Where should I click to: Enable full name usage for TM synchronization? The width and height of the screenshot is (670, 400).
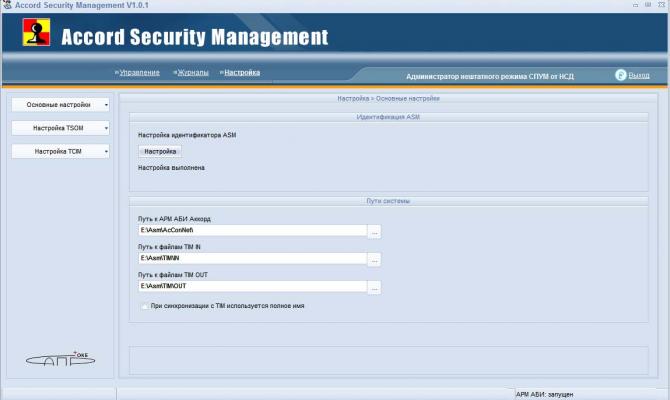pos(144,306)
